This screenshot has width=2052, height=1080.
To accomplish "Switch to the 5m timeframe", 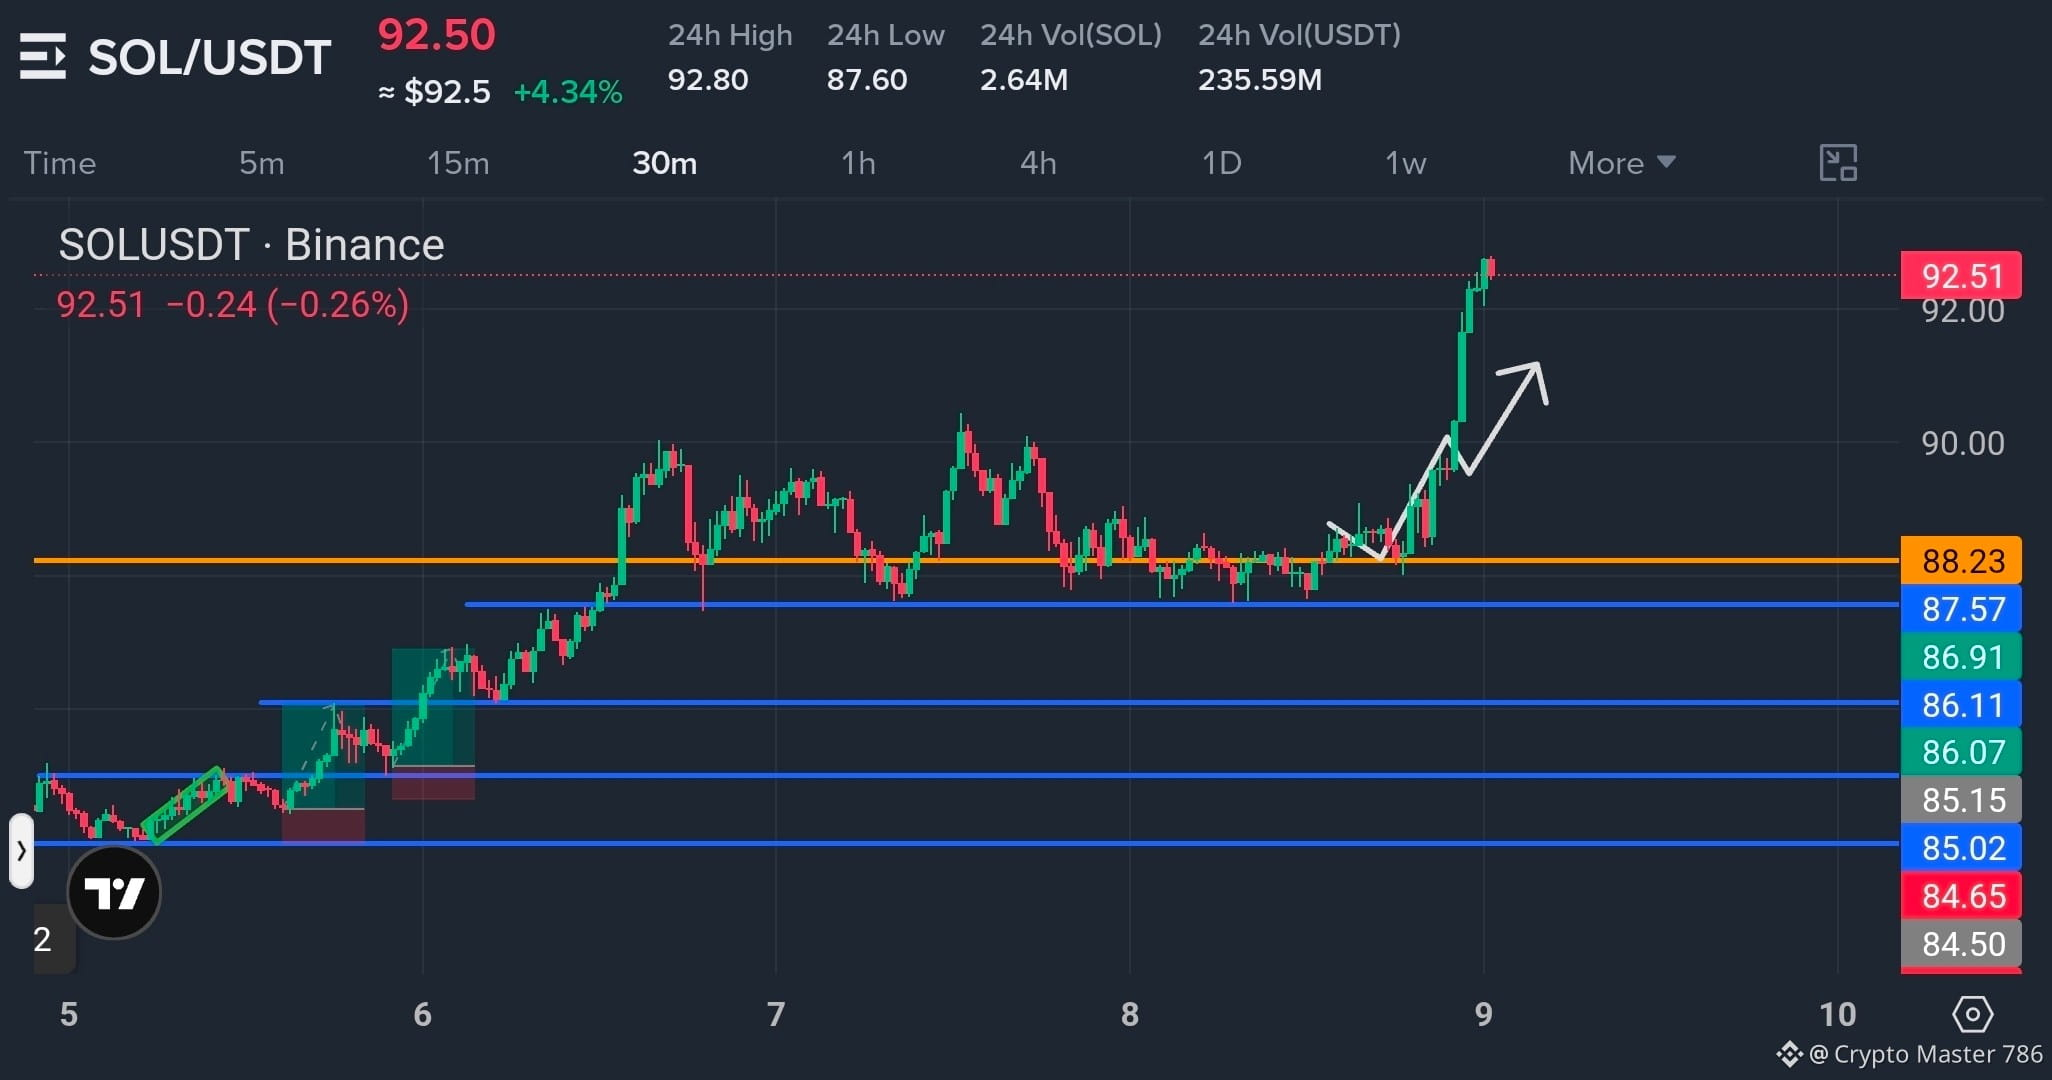I will point(262,163).
